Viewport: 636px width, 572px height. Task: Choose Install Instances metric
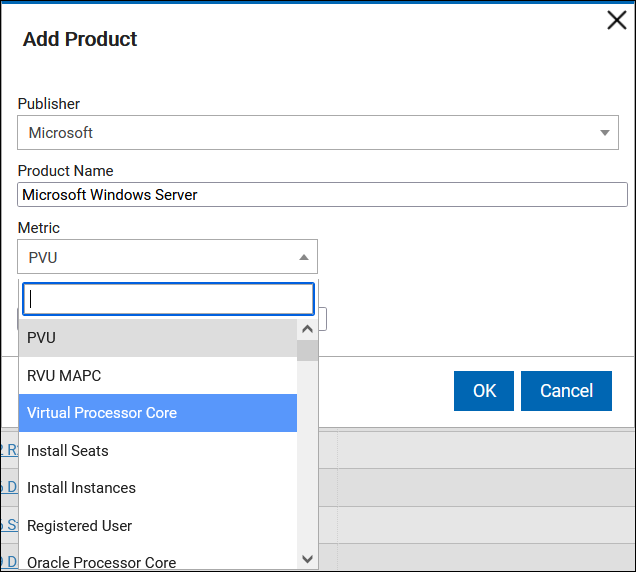point(158,488)
